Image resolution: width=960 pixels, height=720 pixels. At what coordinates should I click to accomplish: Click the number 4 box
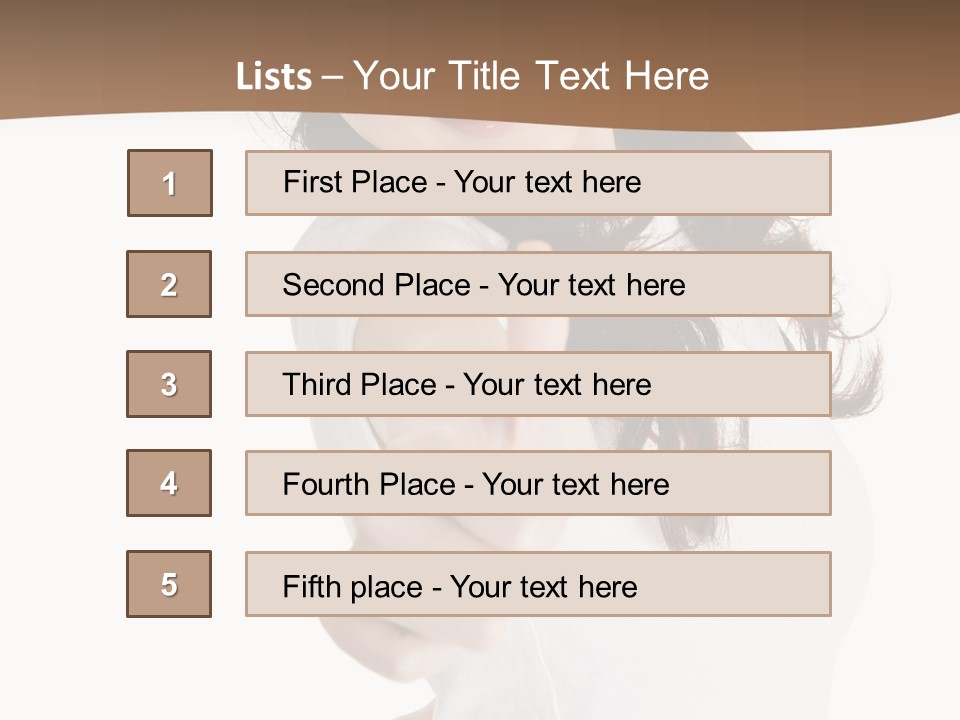[x=169, y=483]
